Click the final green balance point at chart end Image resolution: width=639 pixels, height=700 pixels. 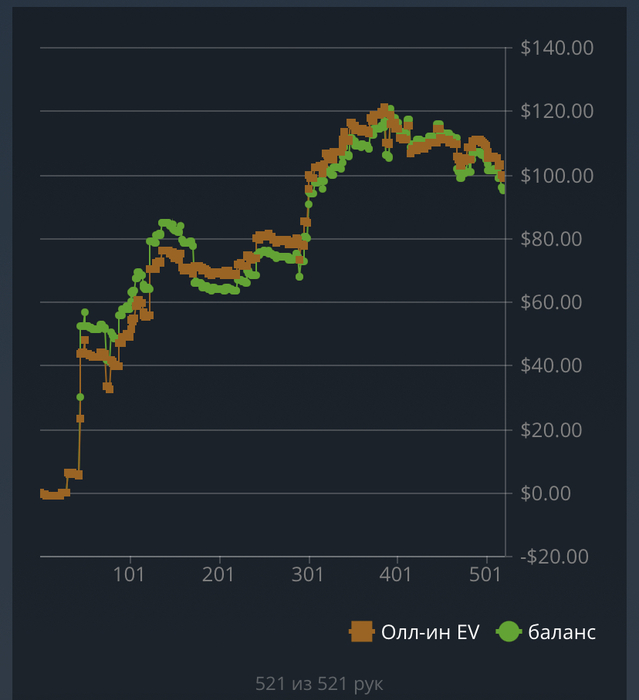(503, 189)
